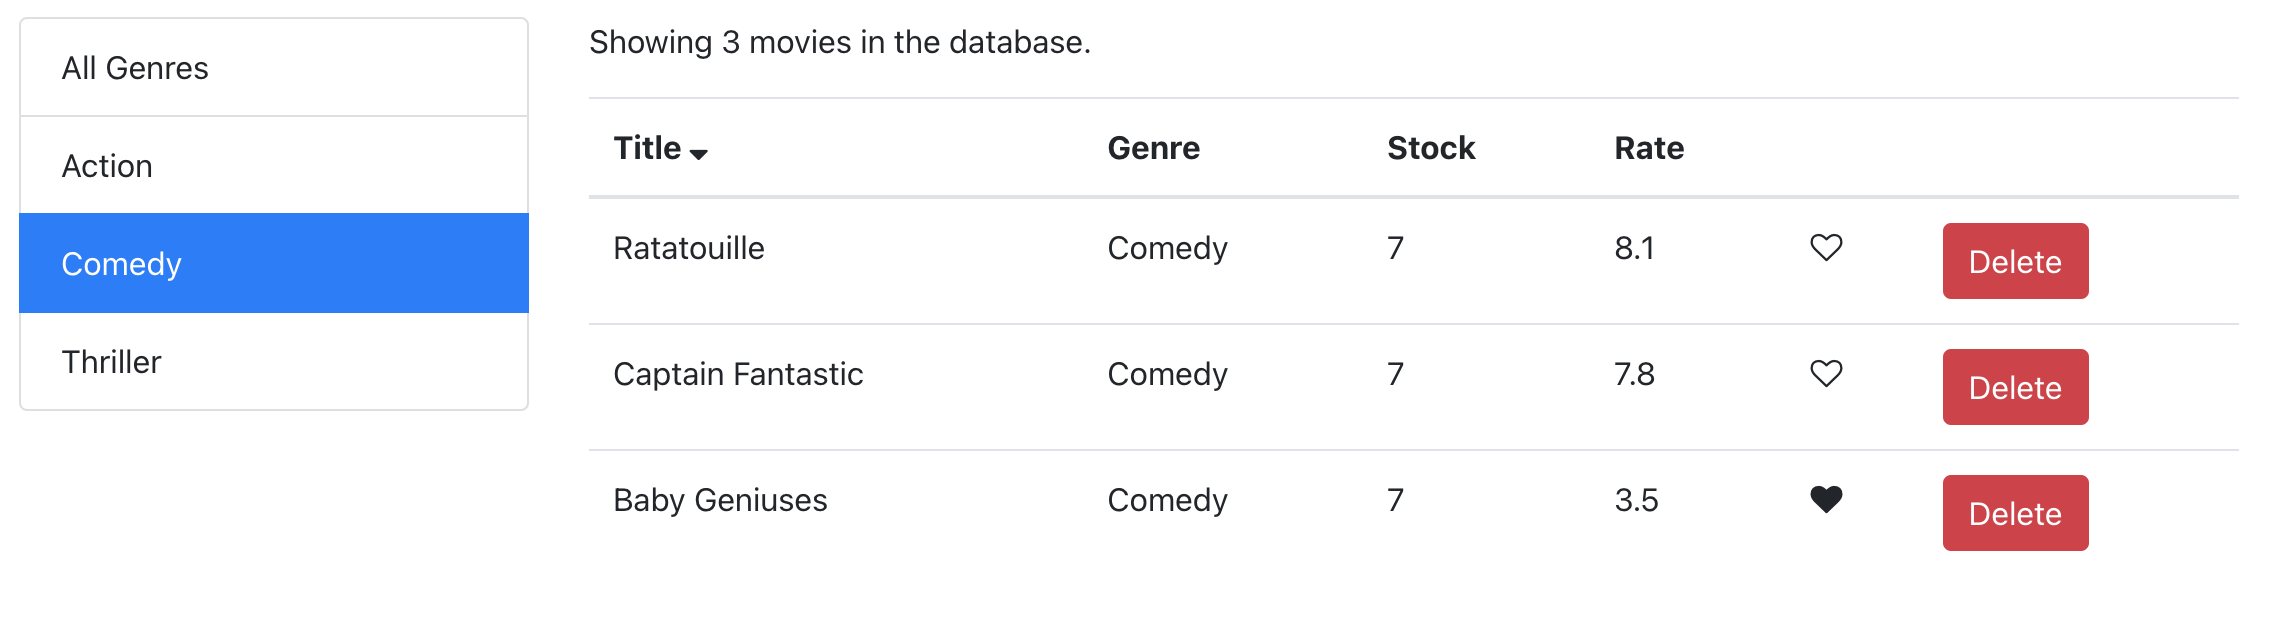
Task: Like the Ratatouille movie heart icon
Action: 1826,247
